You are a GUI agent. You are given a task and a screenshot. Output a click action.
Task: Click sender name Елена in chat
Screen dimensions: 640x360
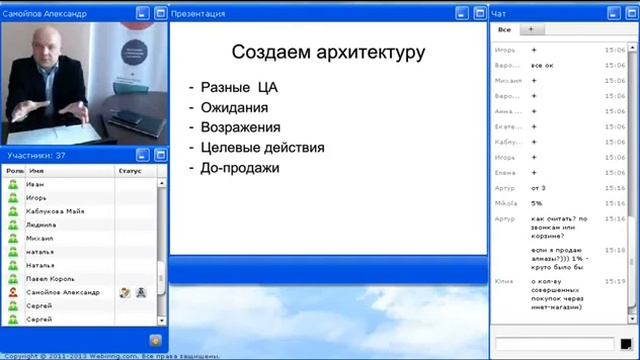505,173
